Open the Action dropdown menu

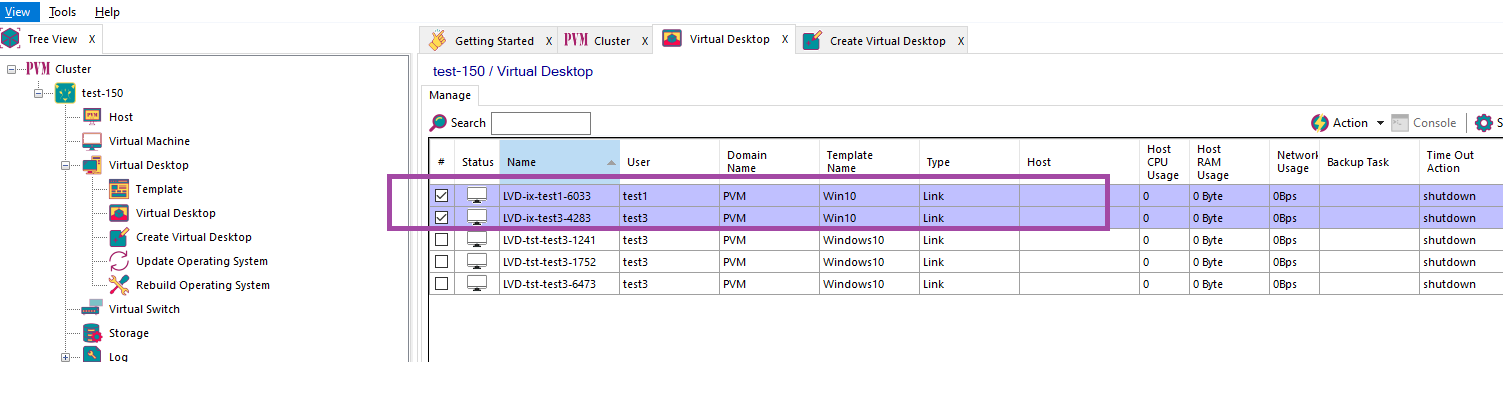pos(1381,123)
